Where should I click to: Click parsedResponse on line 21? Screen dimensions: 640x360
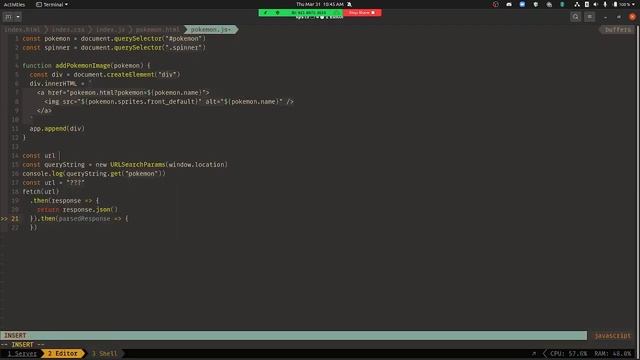[84, 219]
